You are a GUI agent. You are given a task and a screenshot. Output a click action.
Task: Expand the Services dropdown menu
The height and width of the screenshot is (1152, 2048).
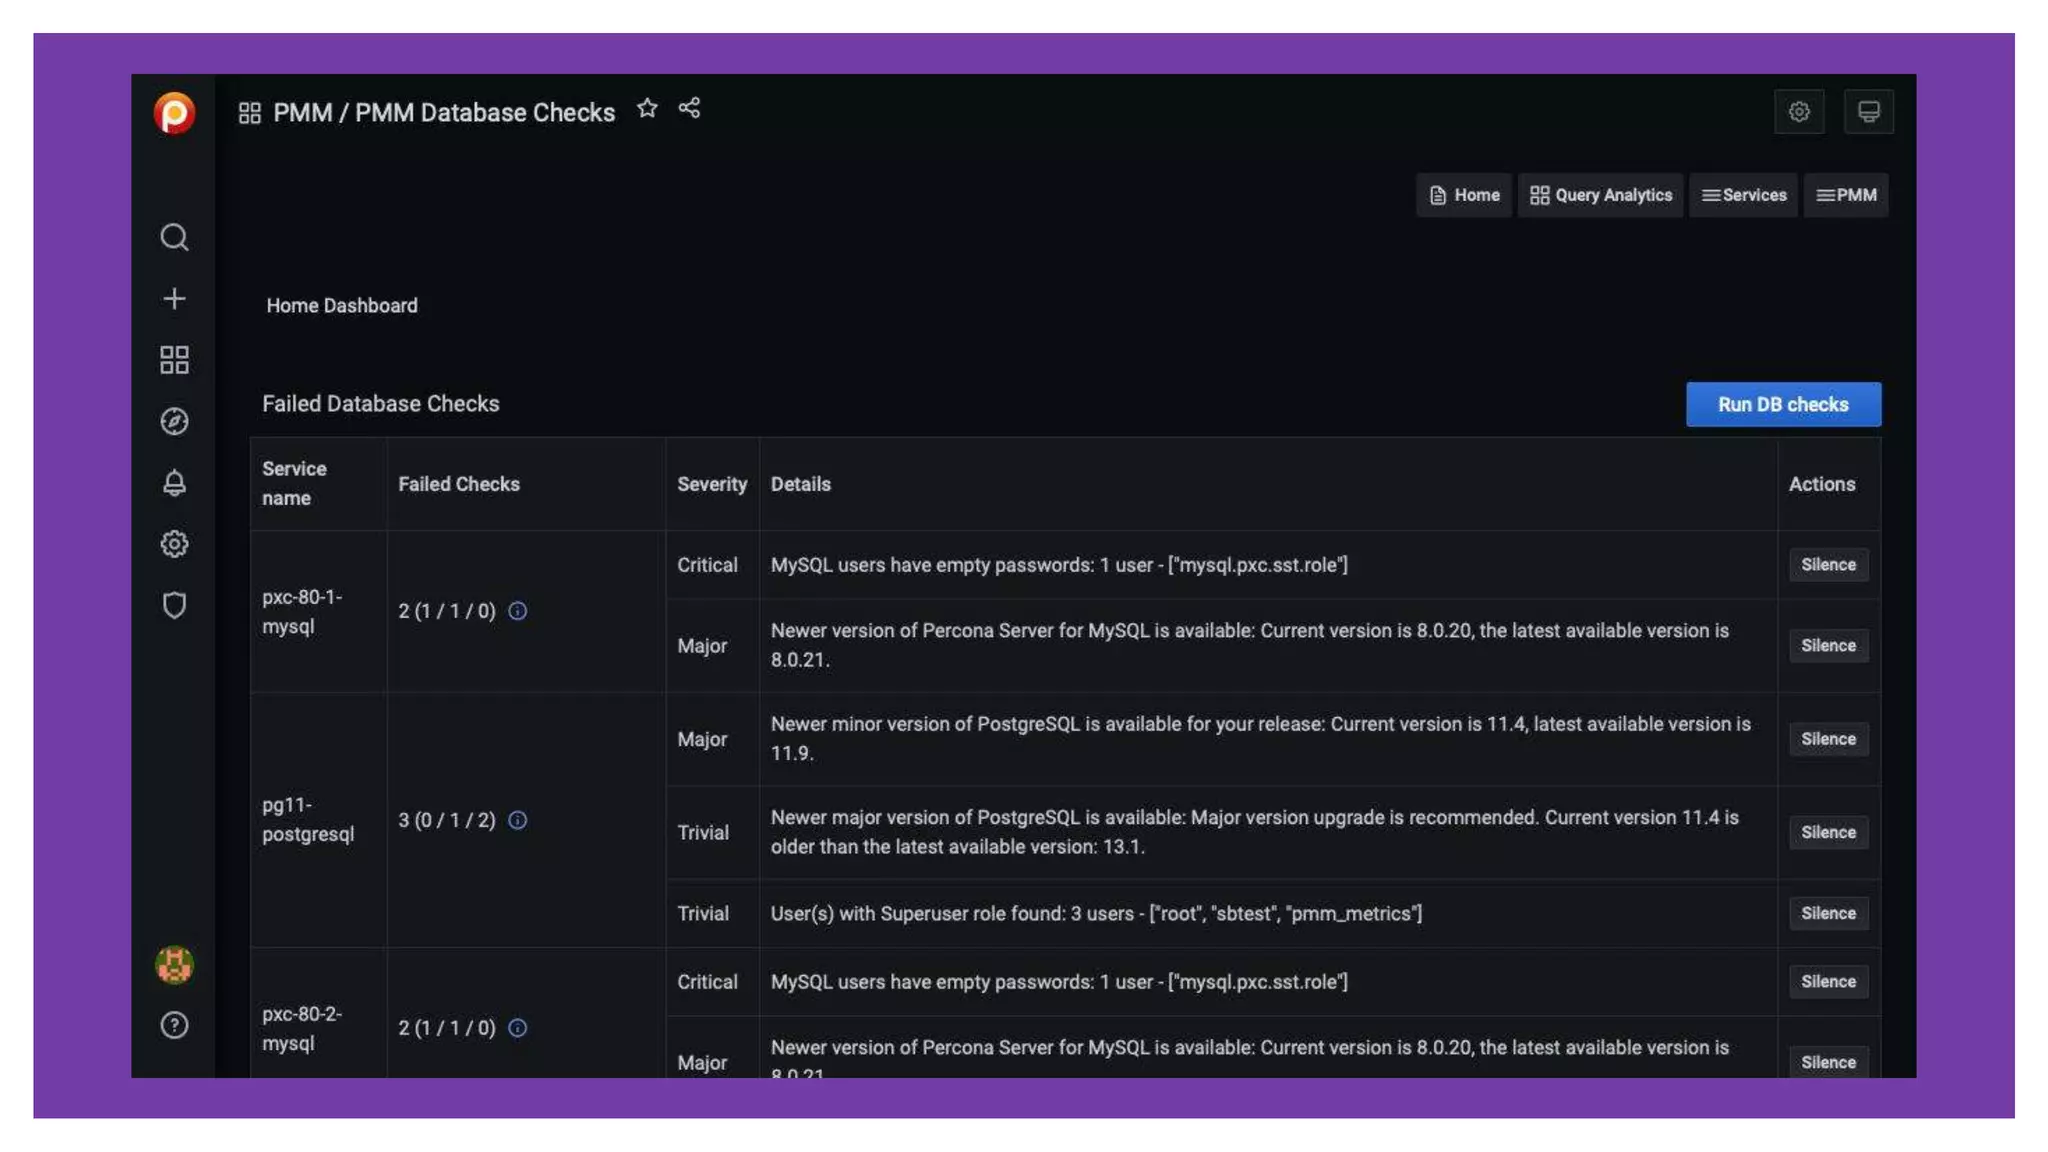(x=1743, y=195)
